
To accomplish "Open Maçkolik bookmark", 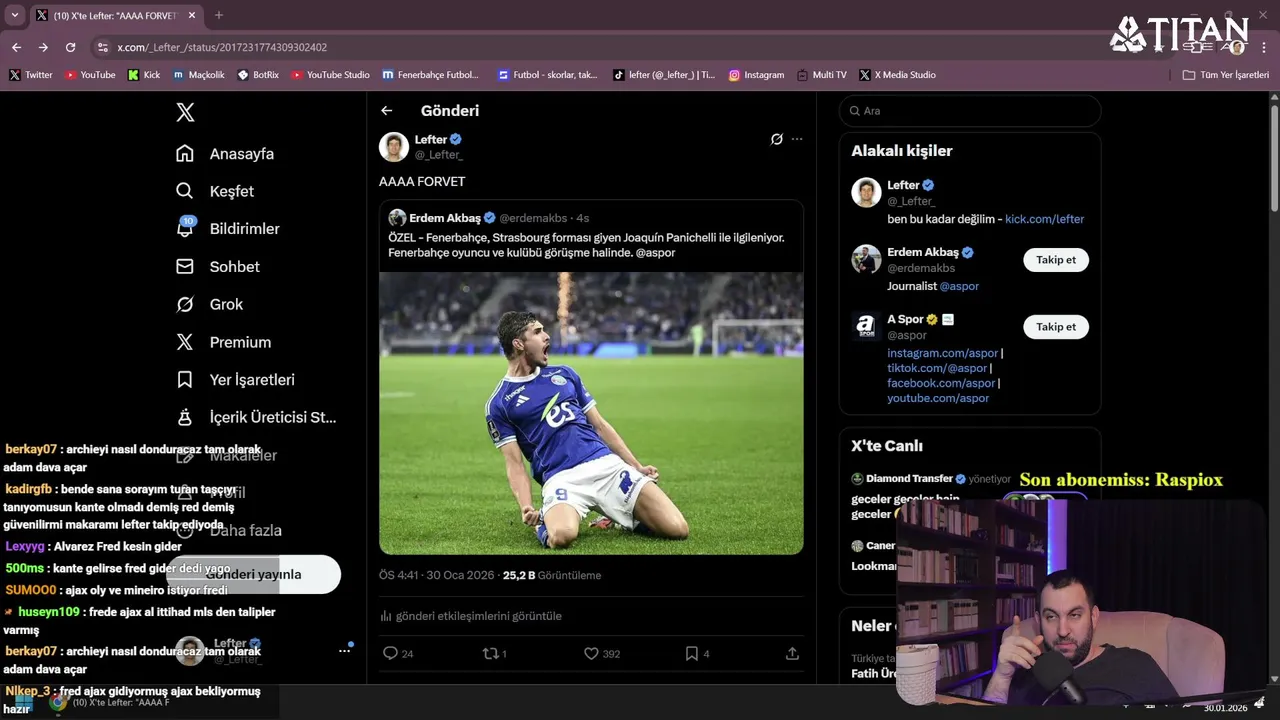I will [199, 75].
